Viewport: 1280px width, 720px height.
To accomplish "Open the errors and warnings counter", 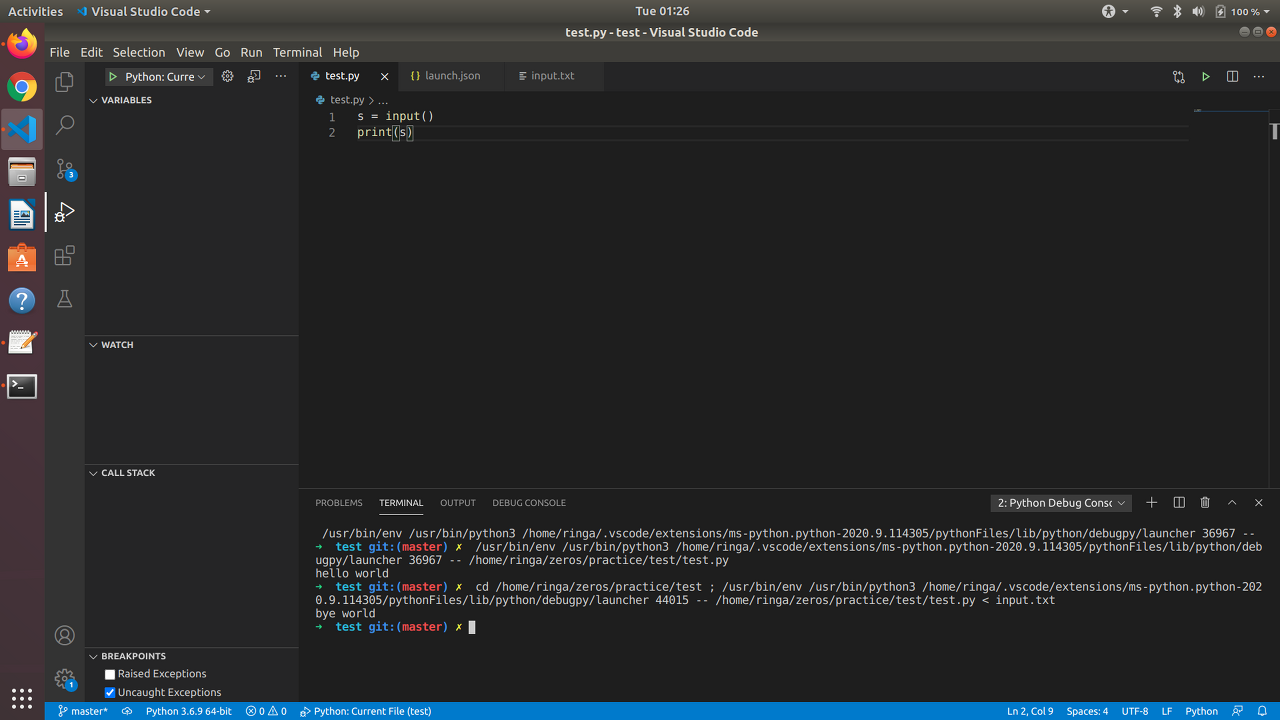I will (x=266, y=711).
